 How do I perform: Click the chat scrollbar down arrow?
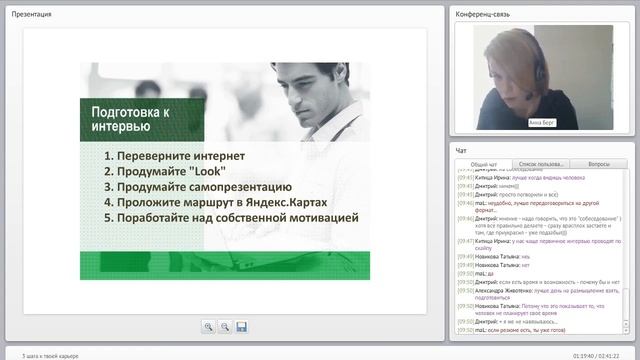[626, 331]
